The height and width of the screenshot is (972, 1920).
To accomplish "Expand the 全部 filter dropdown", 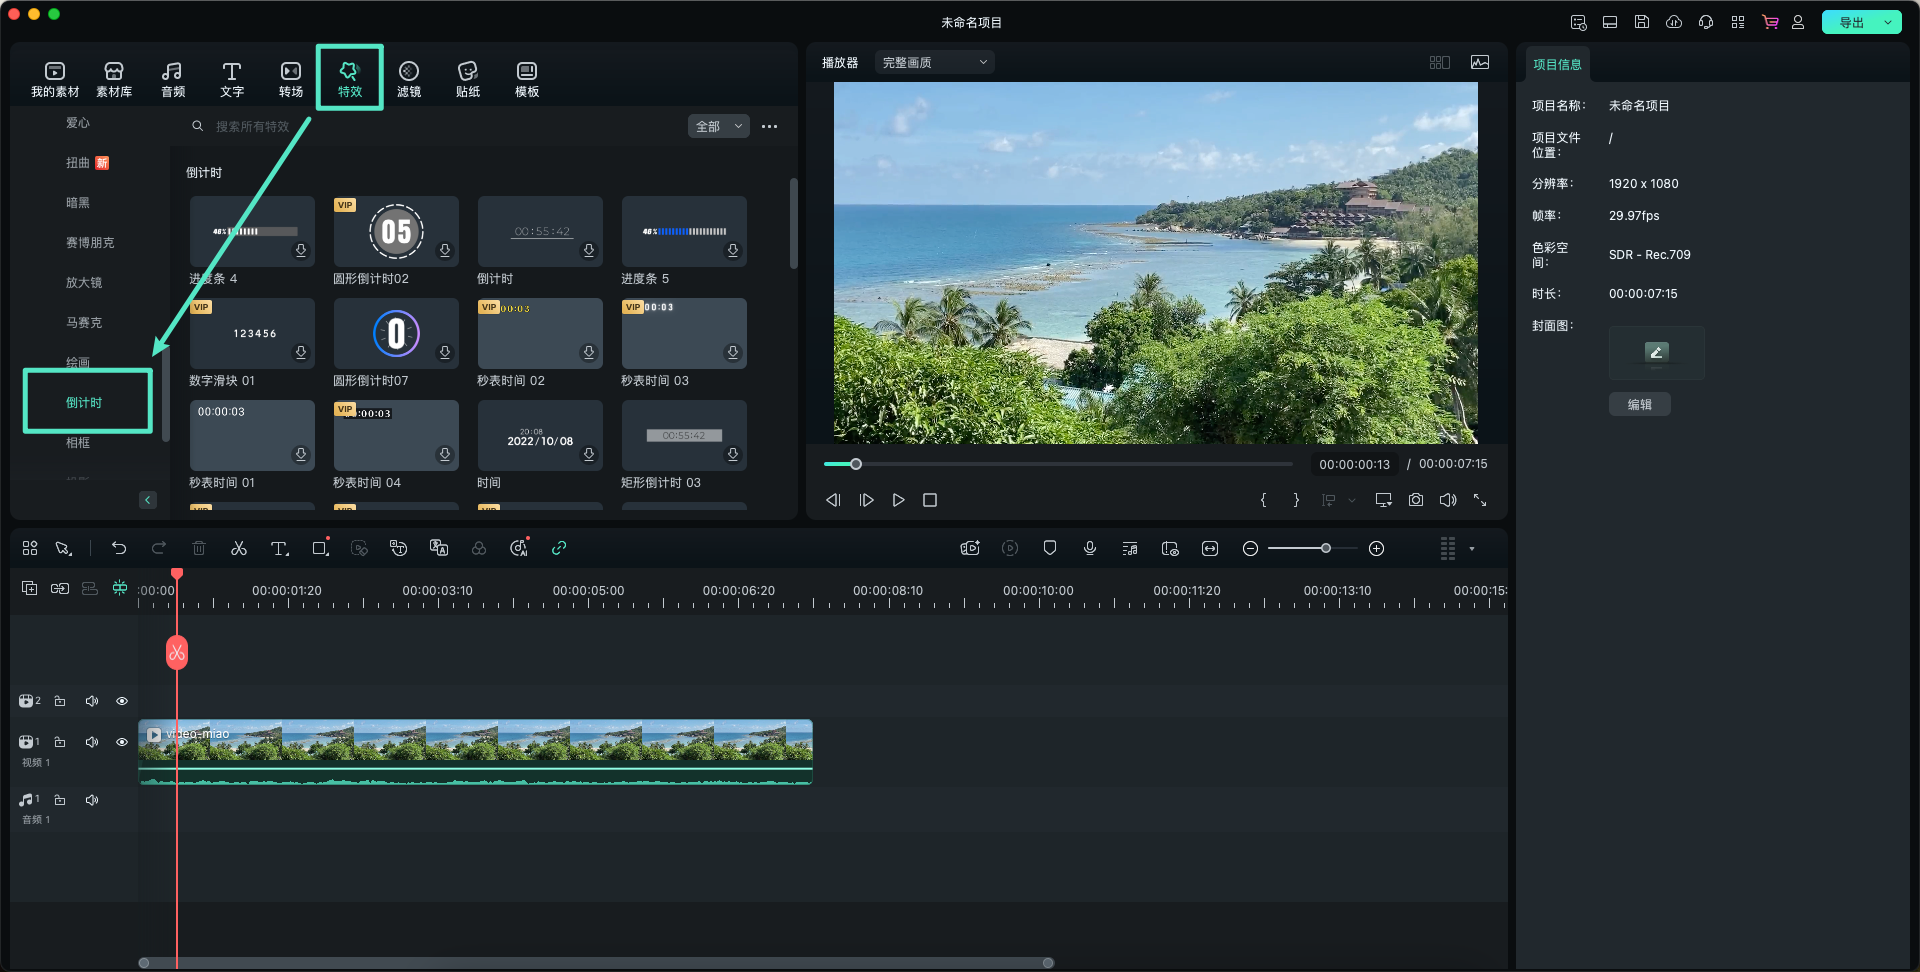I will coord(718,126).
